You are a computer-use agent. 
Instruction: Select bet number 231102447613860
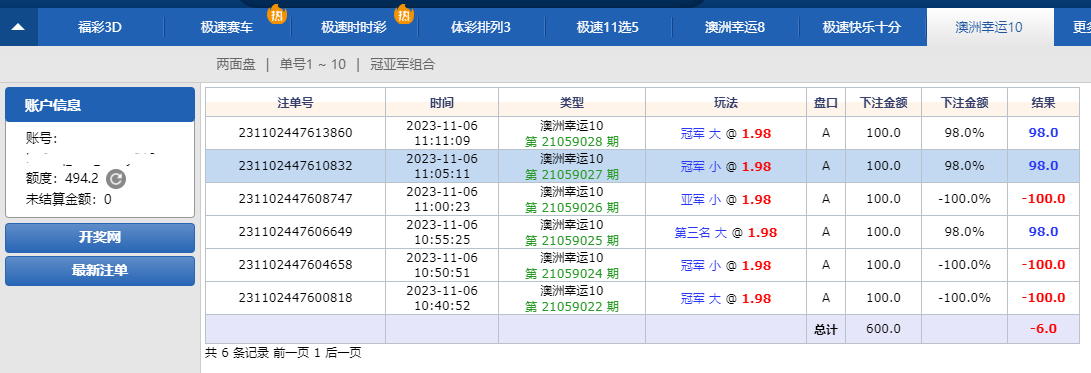point(296,133)
